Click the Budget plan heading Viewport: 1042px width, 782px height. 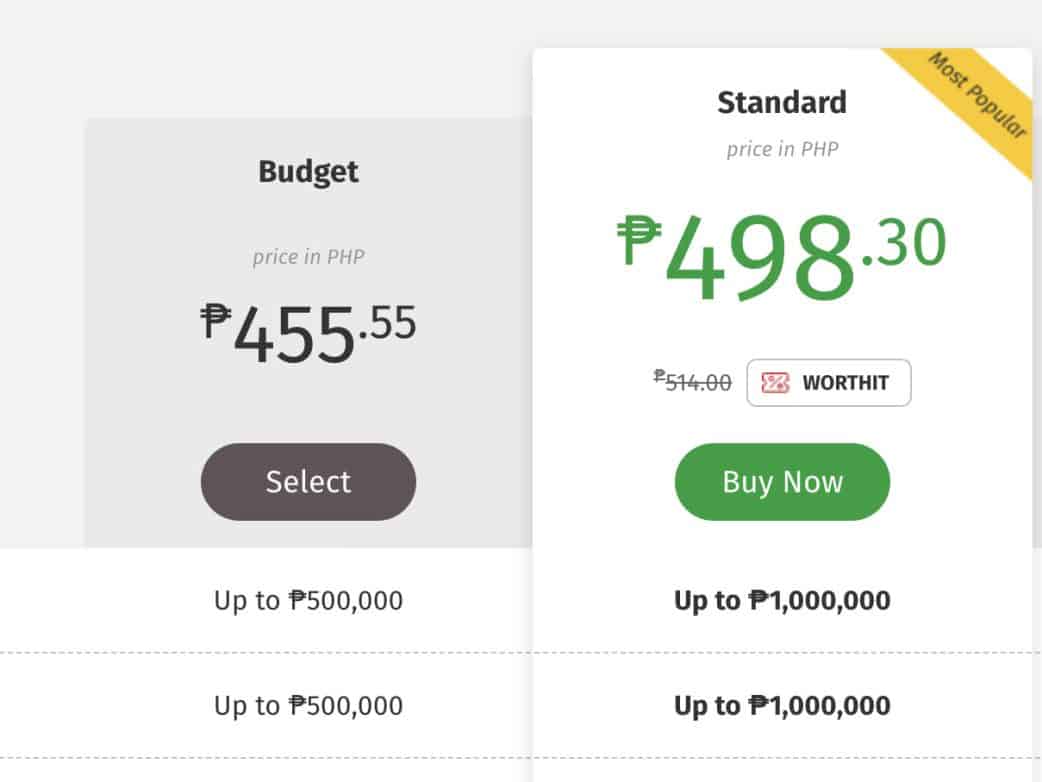[308, 171]
